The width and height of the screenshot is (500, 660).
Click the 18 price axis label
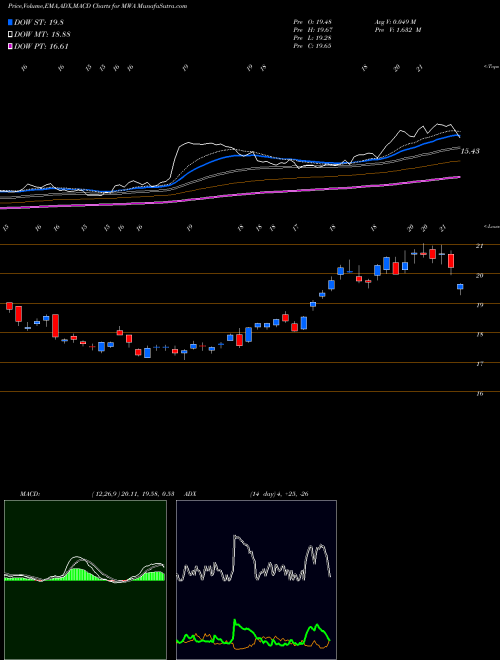click(x=479, y=335)
